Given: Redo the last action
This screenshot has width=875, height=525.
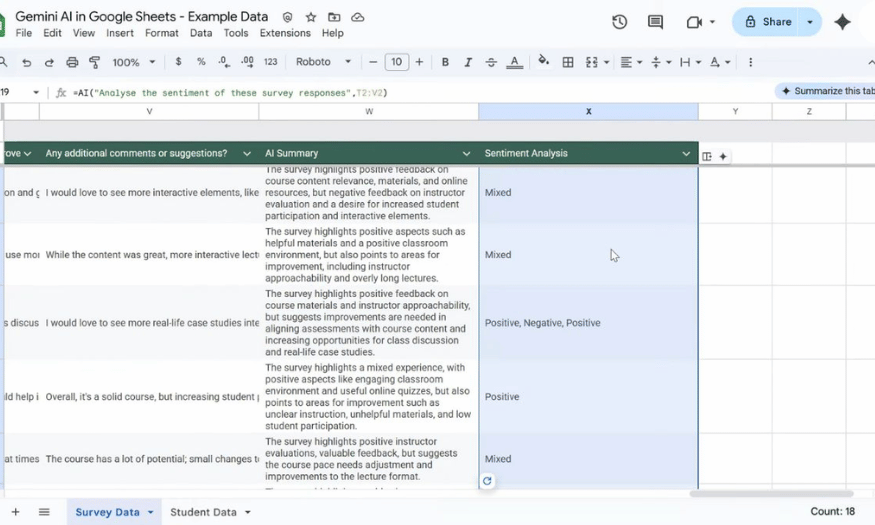Looking at the screenshot, I should [49, 62].
